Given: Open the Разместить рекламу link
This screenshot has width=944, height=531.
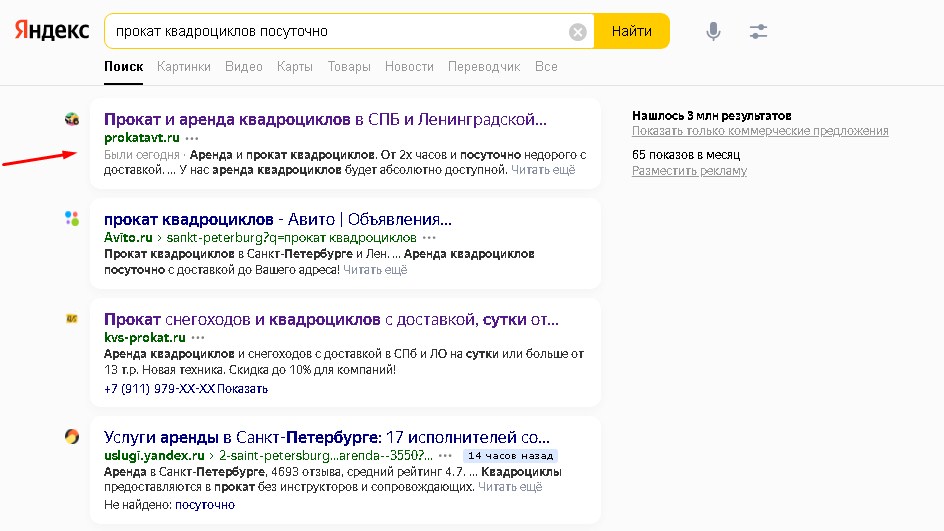Looking at the screenshot, I should (x=689, y=170).
